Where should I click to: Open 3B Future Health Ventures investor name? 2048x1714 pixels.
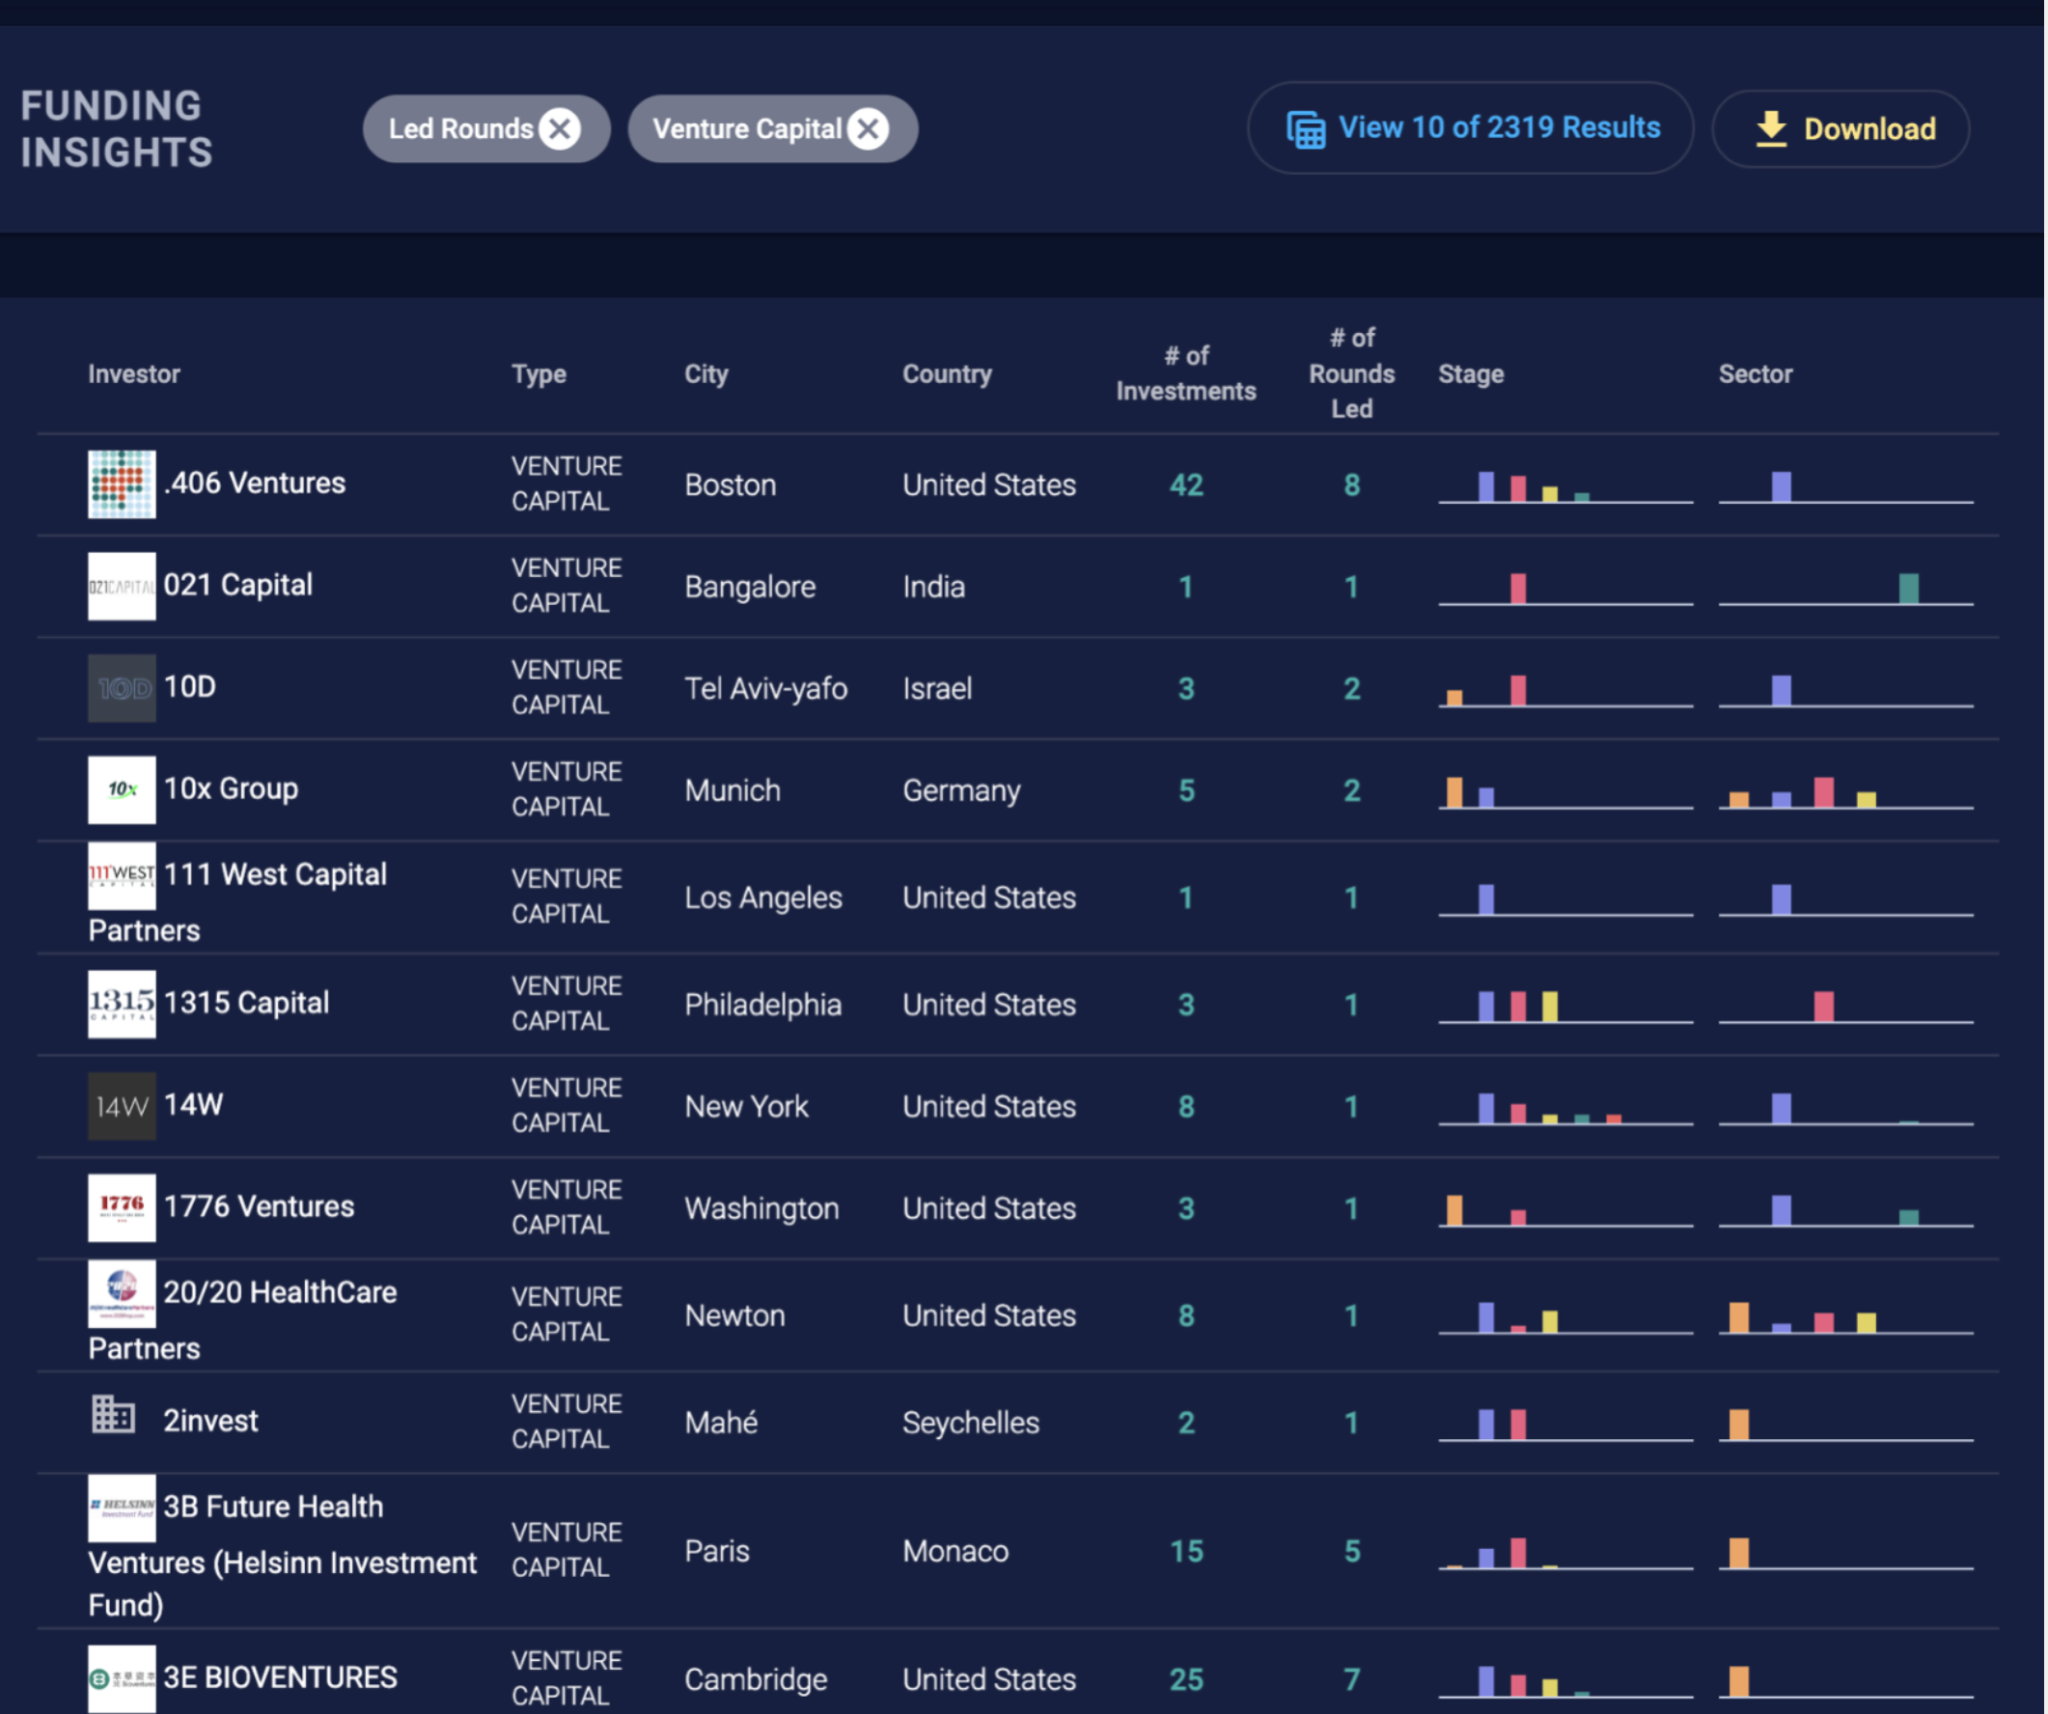pos(283,1556)
